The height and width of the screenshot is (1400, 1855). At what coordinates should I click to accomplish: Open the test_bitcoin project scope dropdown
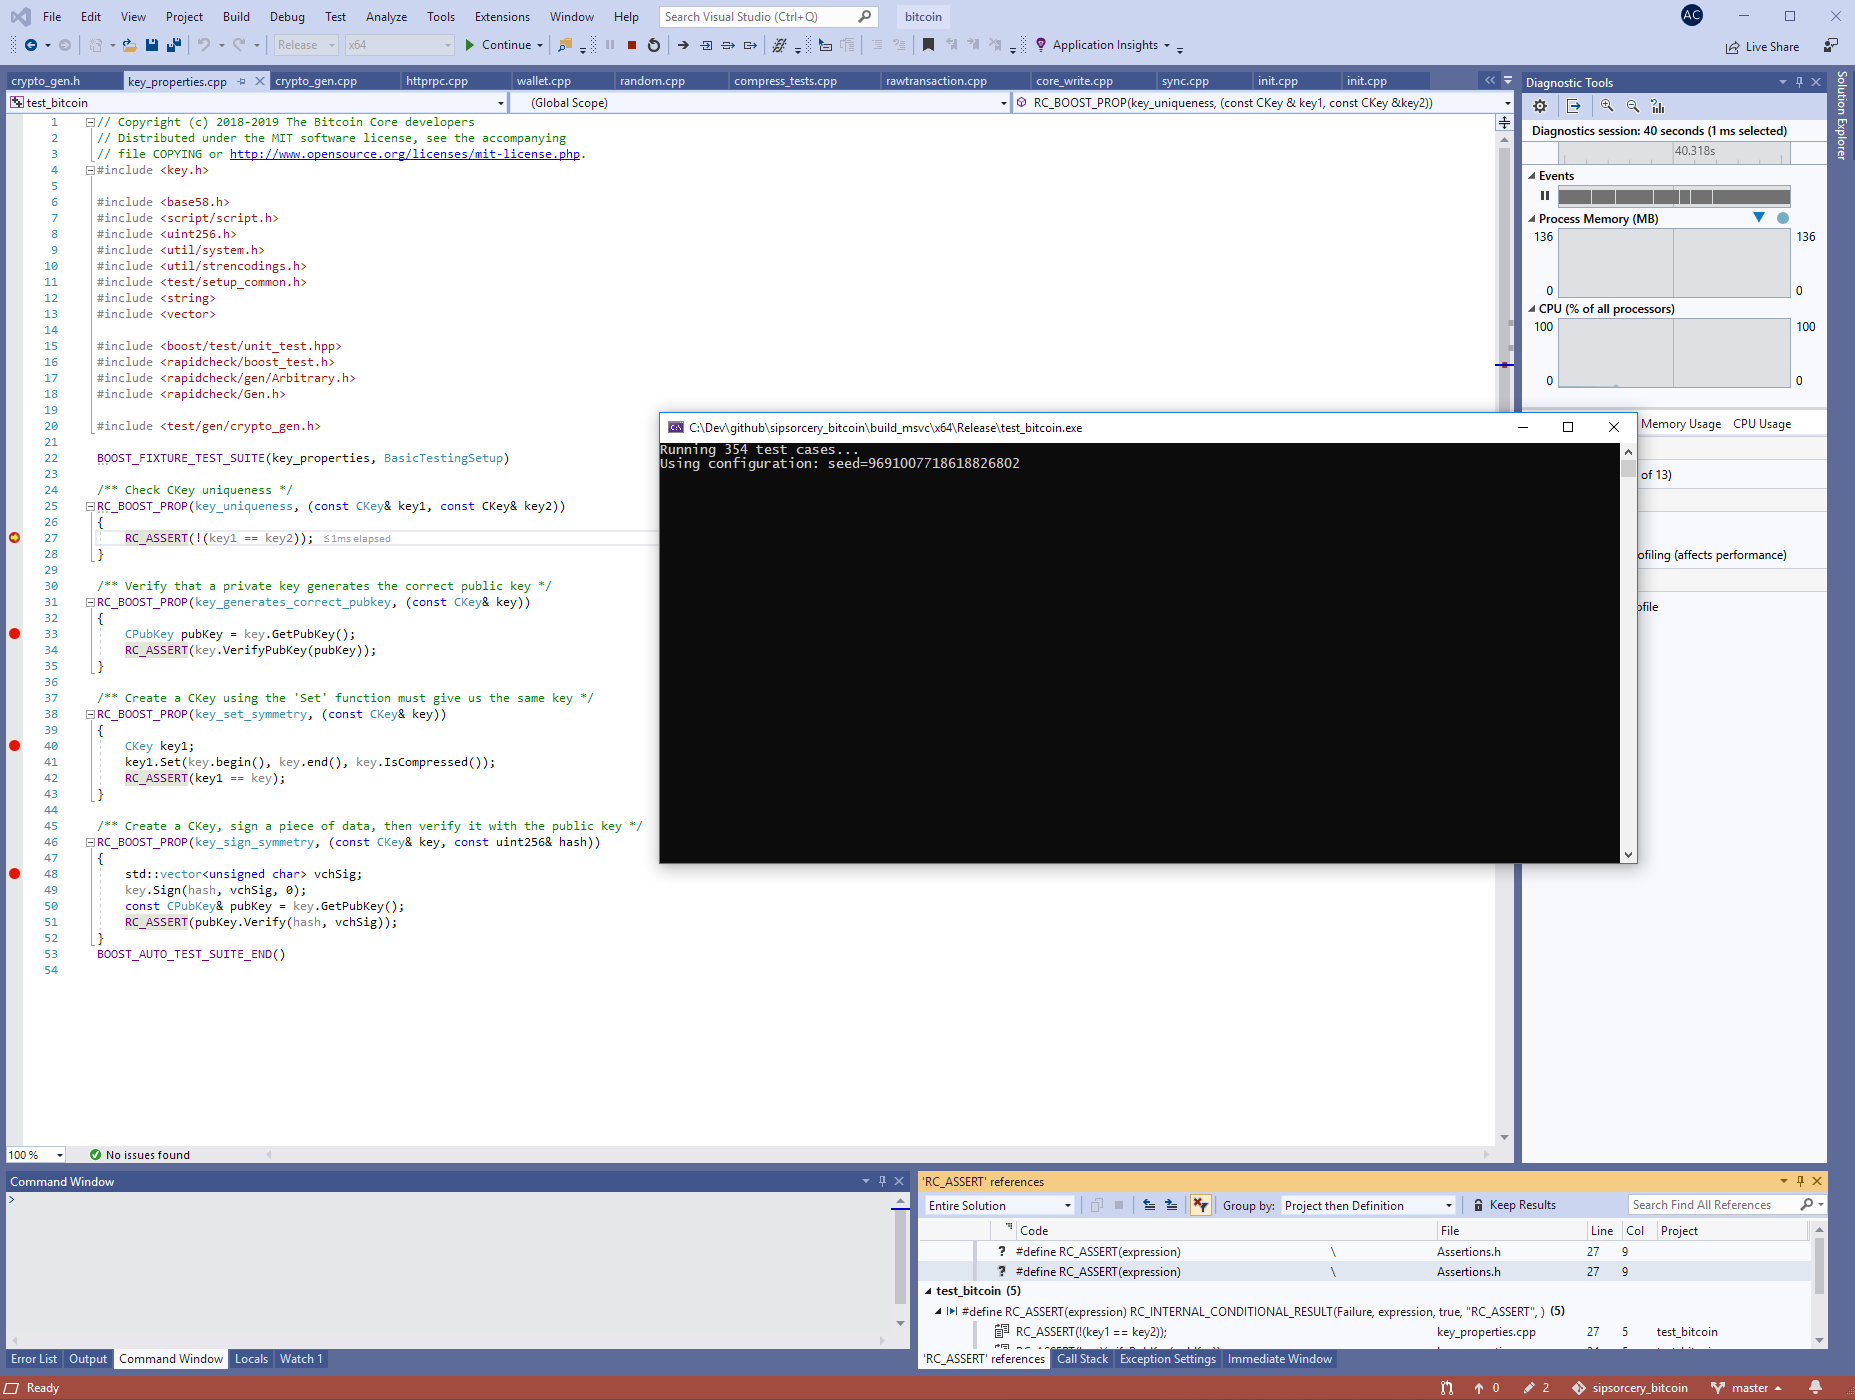257,103
